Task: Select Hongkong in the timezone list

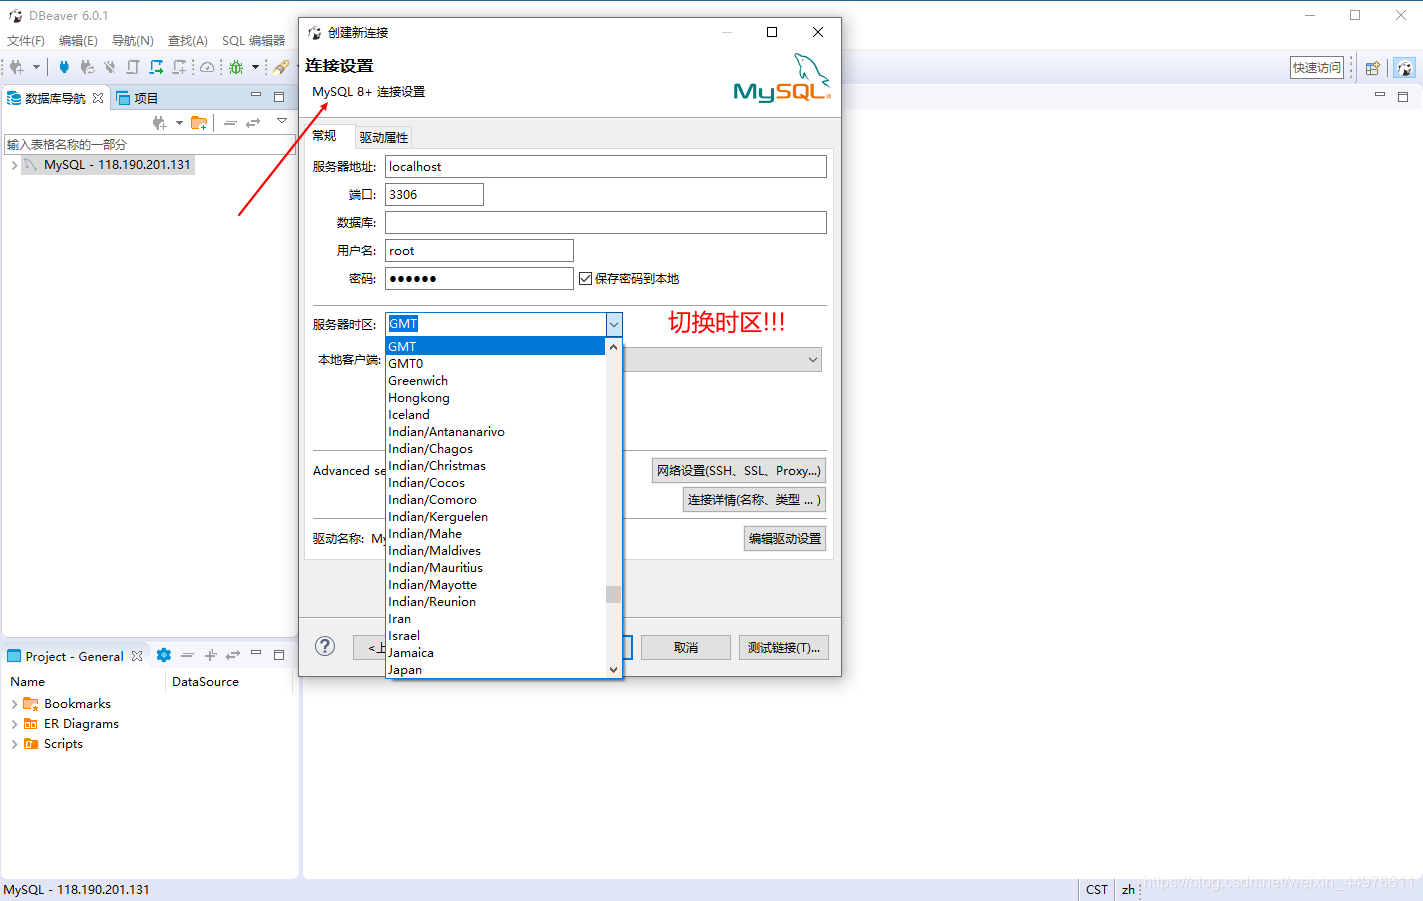Action: [x=496, y=398]
